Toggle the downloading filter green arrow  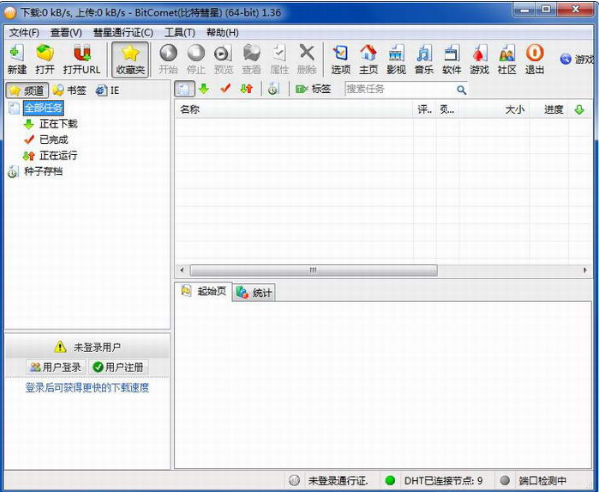(204, 89)
